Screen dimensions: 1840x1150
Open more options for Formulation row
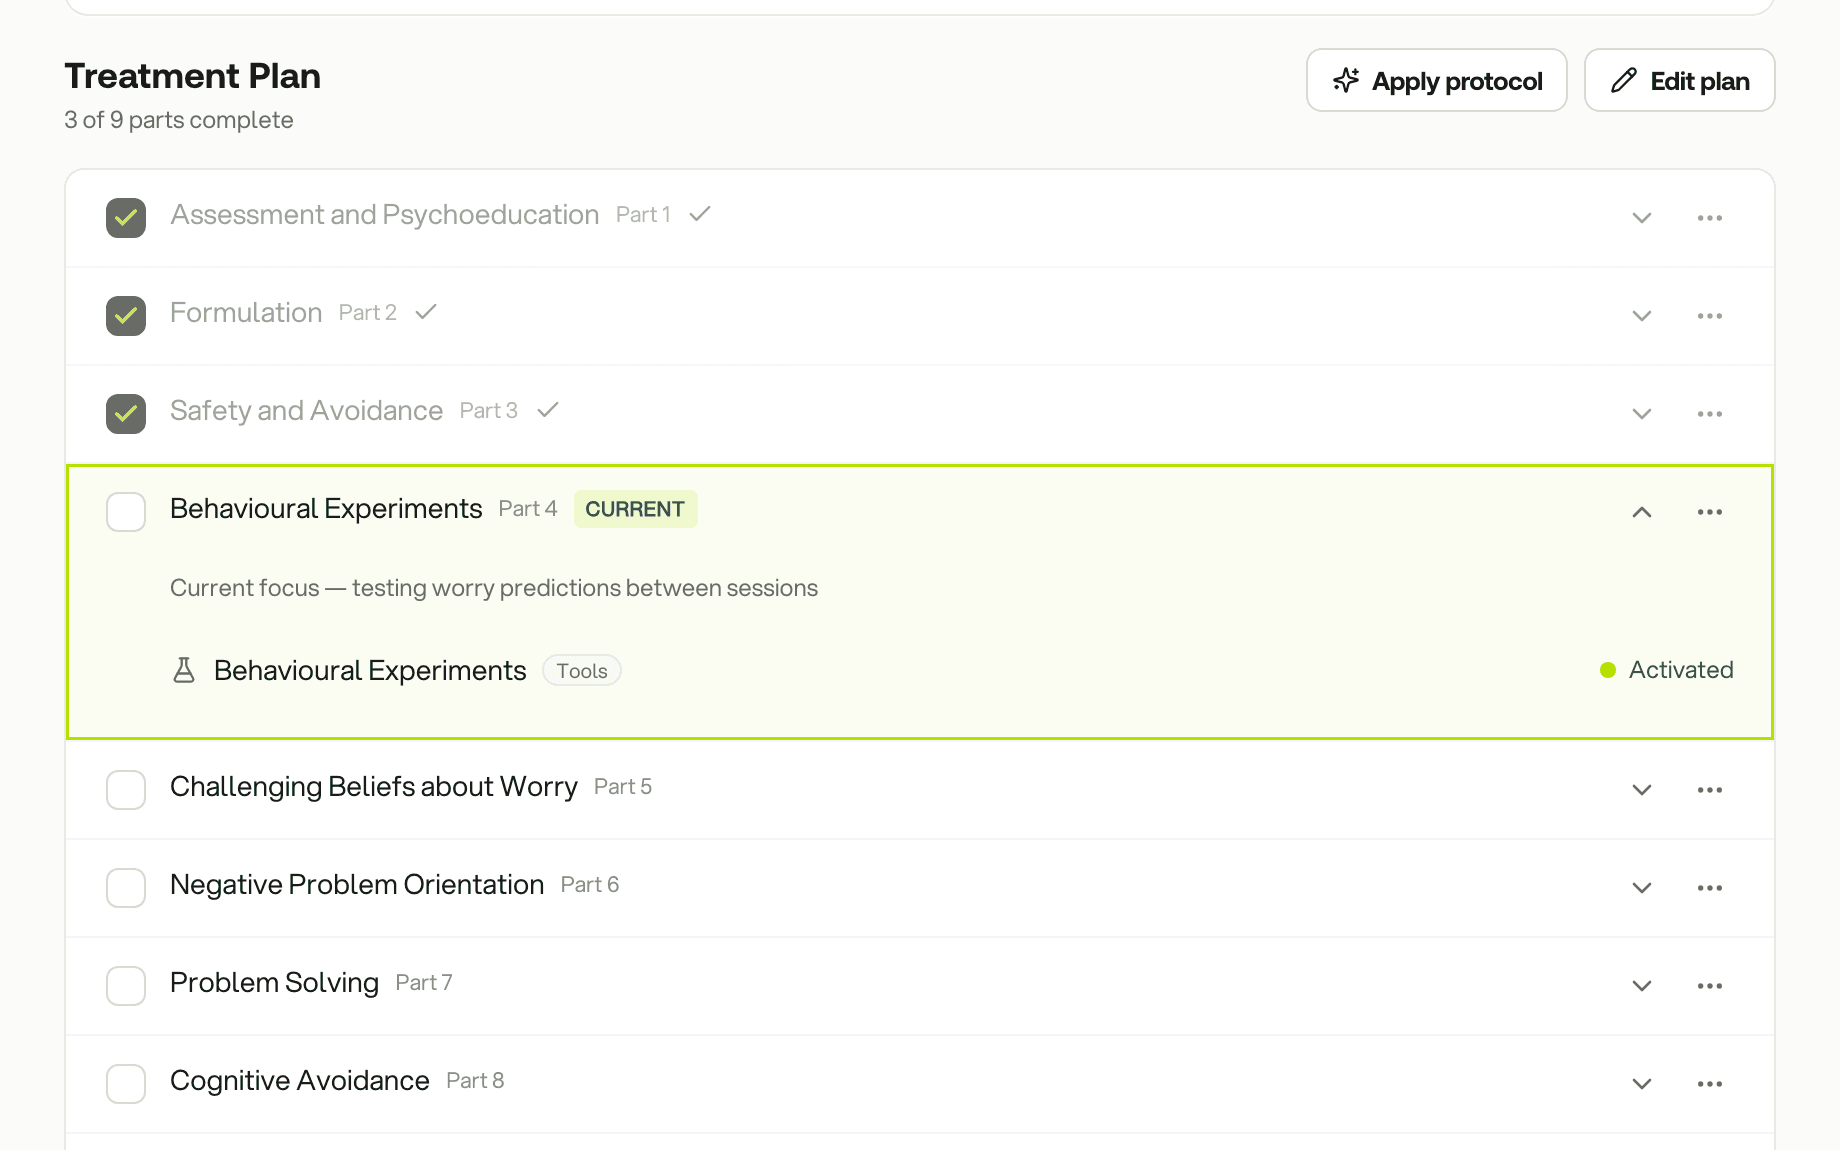[x=1710, y=316]
